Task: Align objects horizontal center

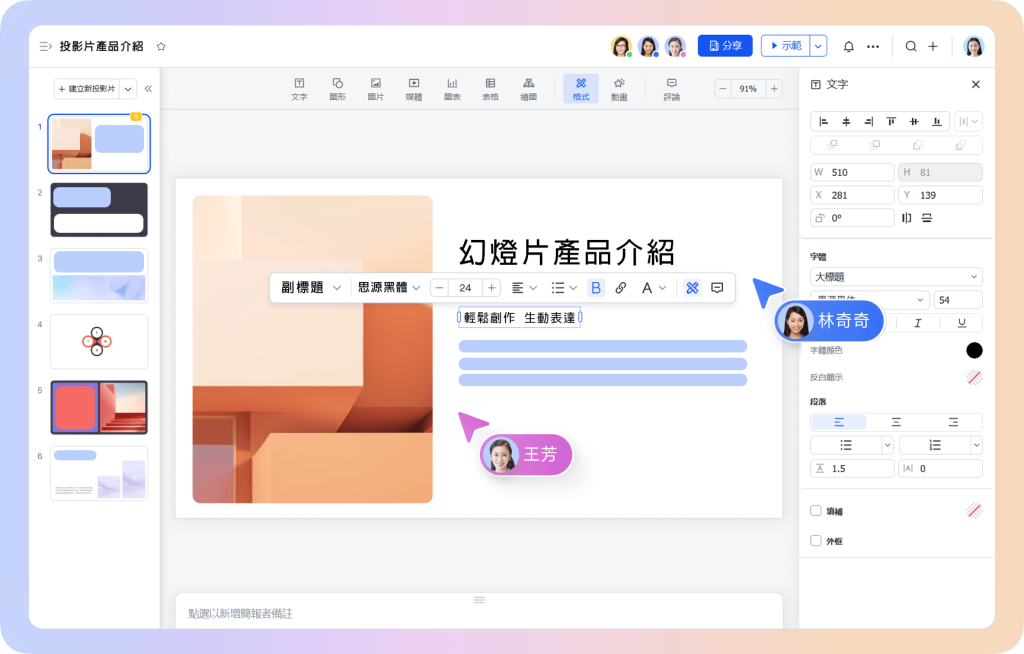Action: point(846,122)
